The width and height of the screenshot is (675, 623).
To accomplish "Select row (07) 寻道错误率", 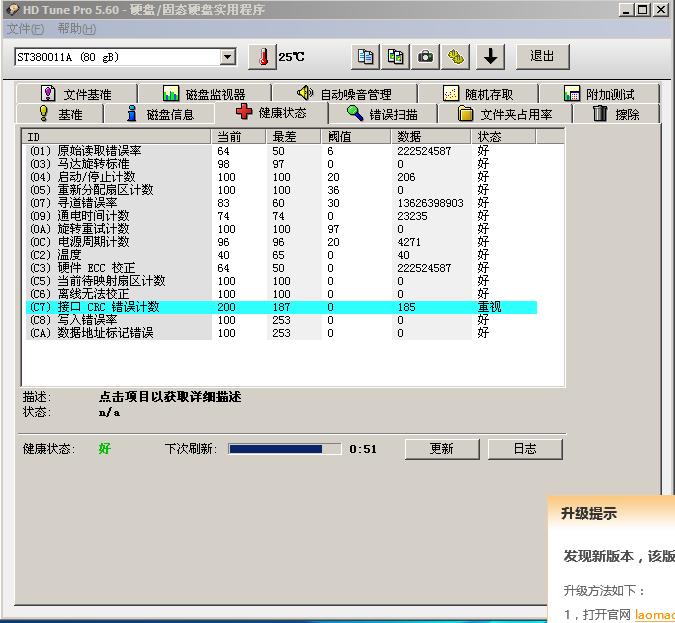I will [x=282, y=203].
